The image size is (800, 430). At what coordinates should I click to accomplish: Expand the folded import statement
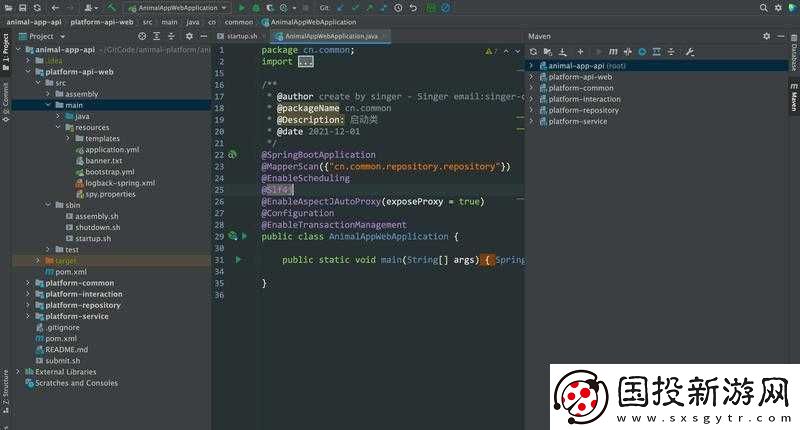(304, 61)
